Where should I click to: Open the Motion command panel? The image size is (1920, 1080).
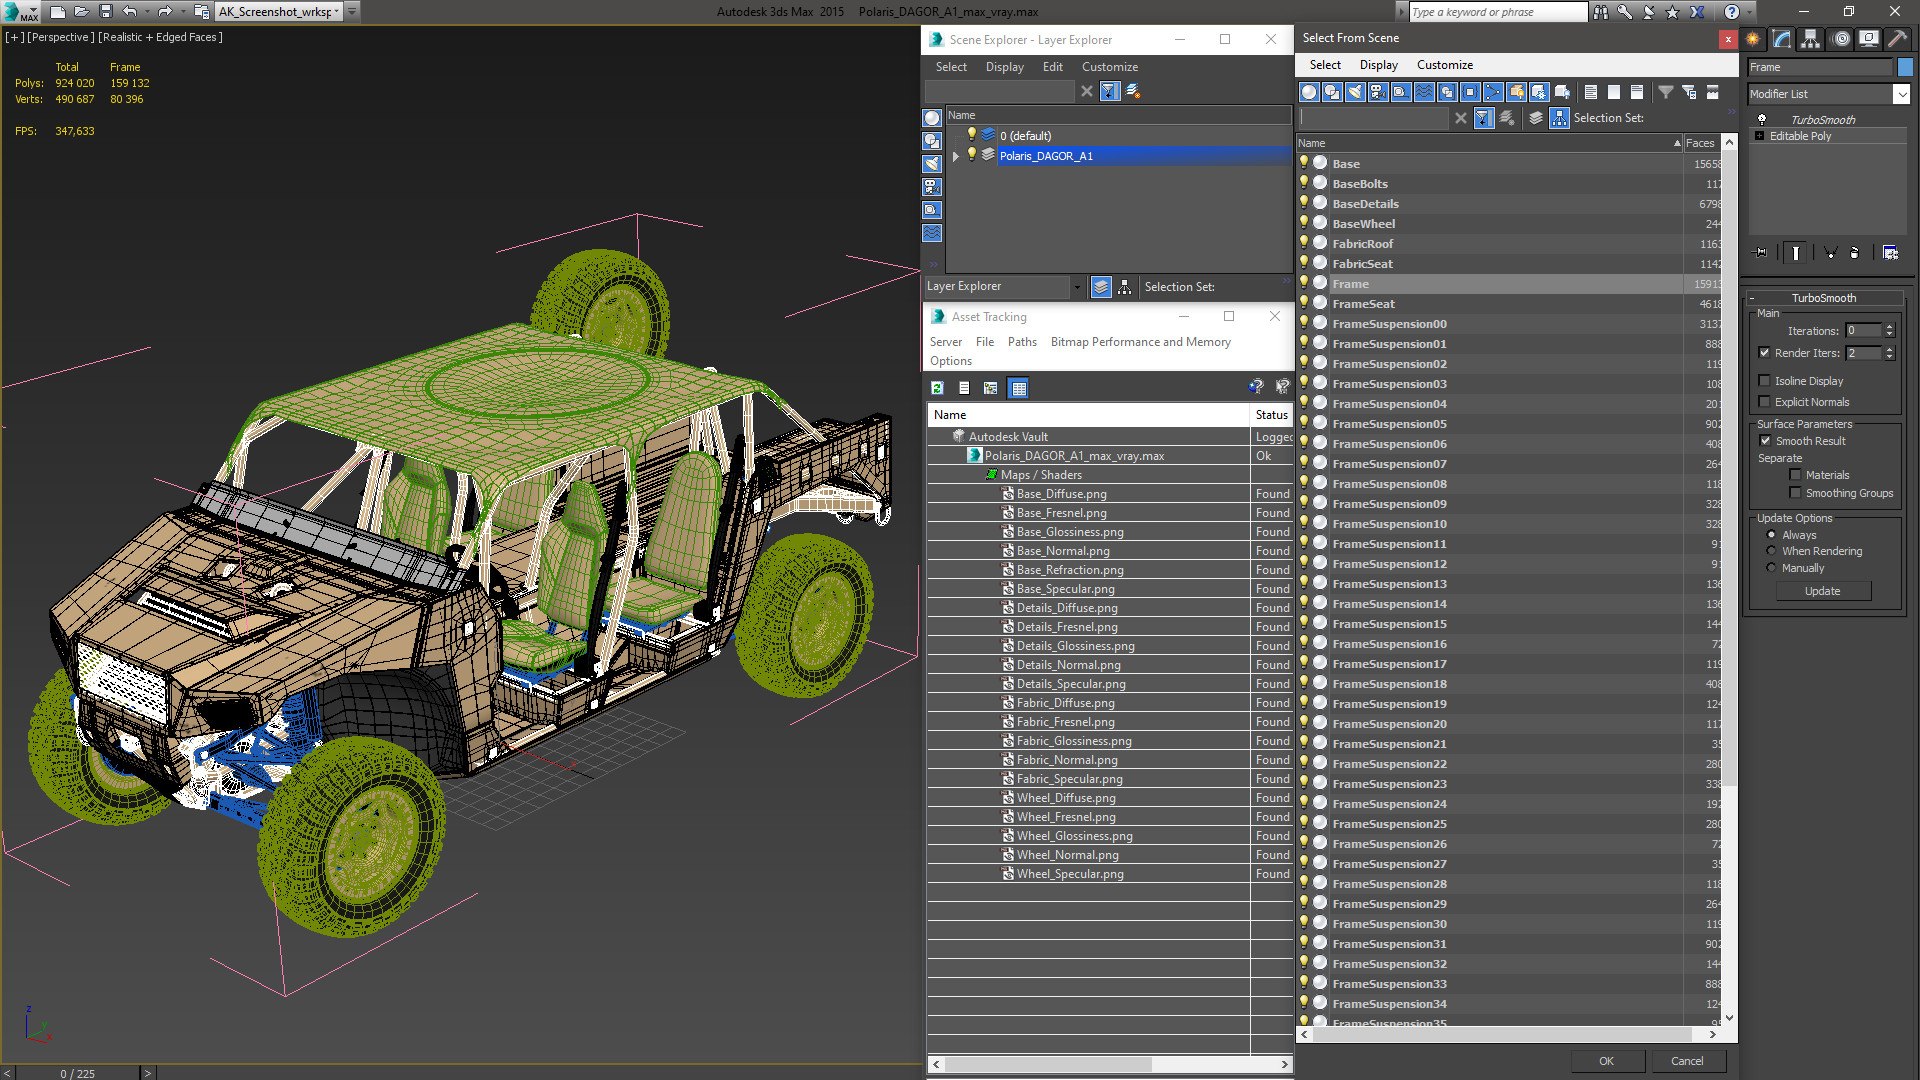point(1840,39)
